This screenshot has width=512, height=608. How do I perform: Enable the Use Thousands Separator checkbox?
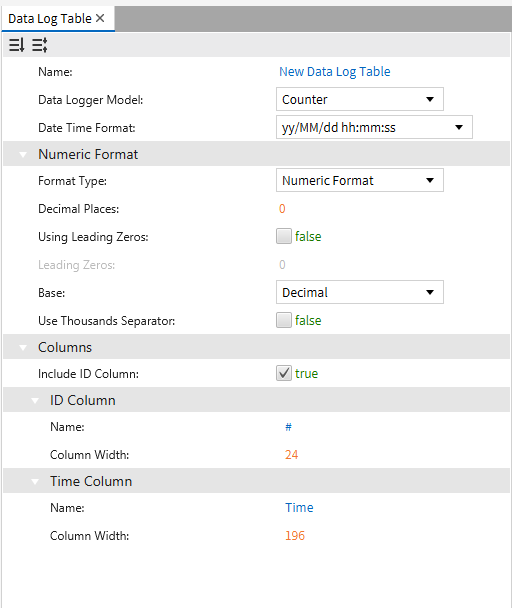(284, 320)
